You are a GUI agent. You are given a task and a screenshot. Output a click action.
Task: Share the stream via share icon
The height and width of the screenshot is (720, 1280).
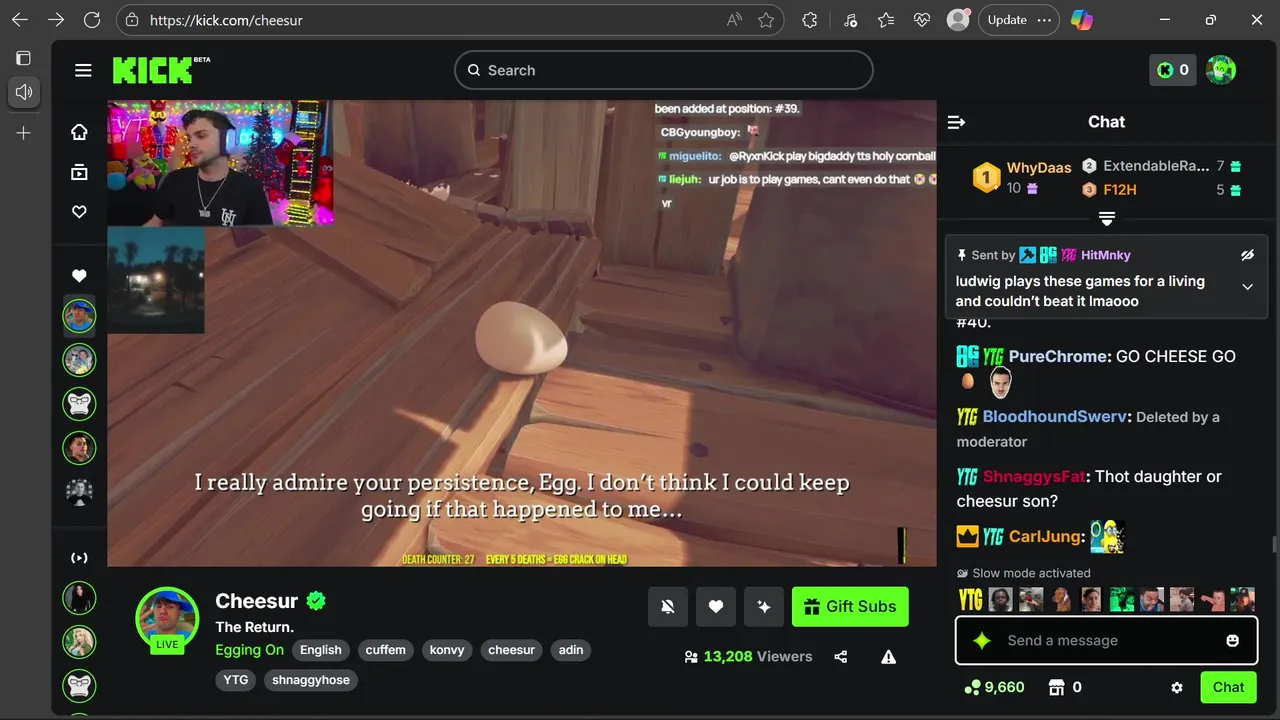point(841,657)
